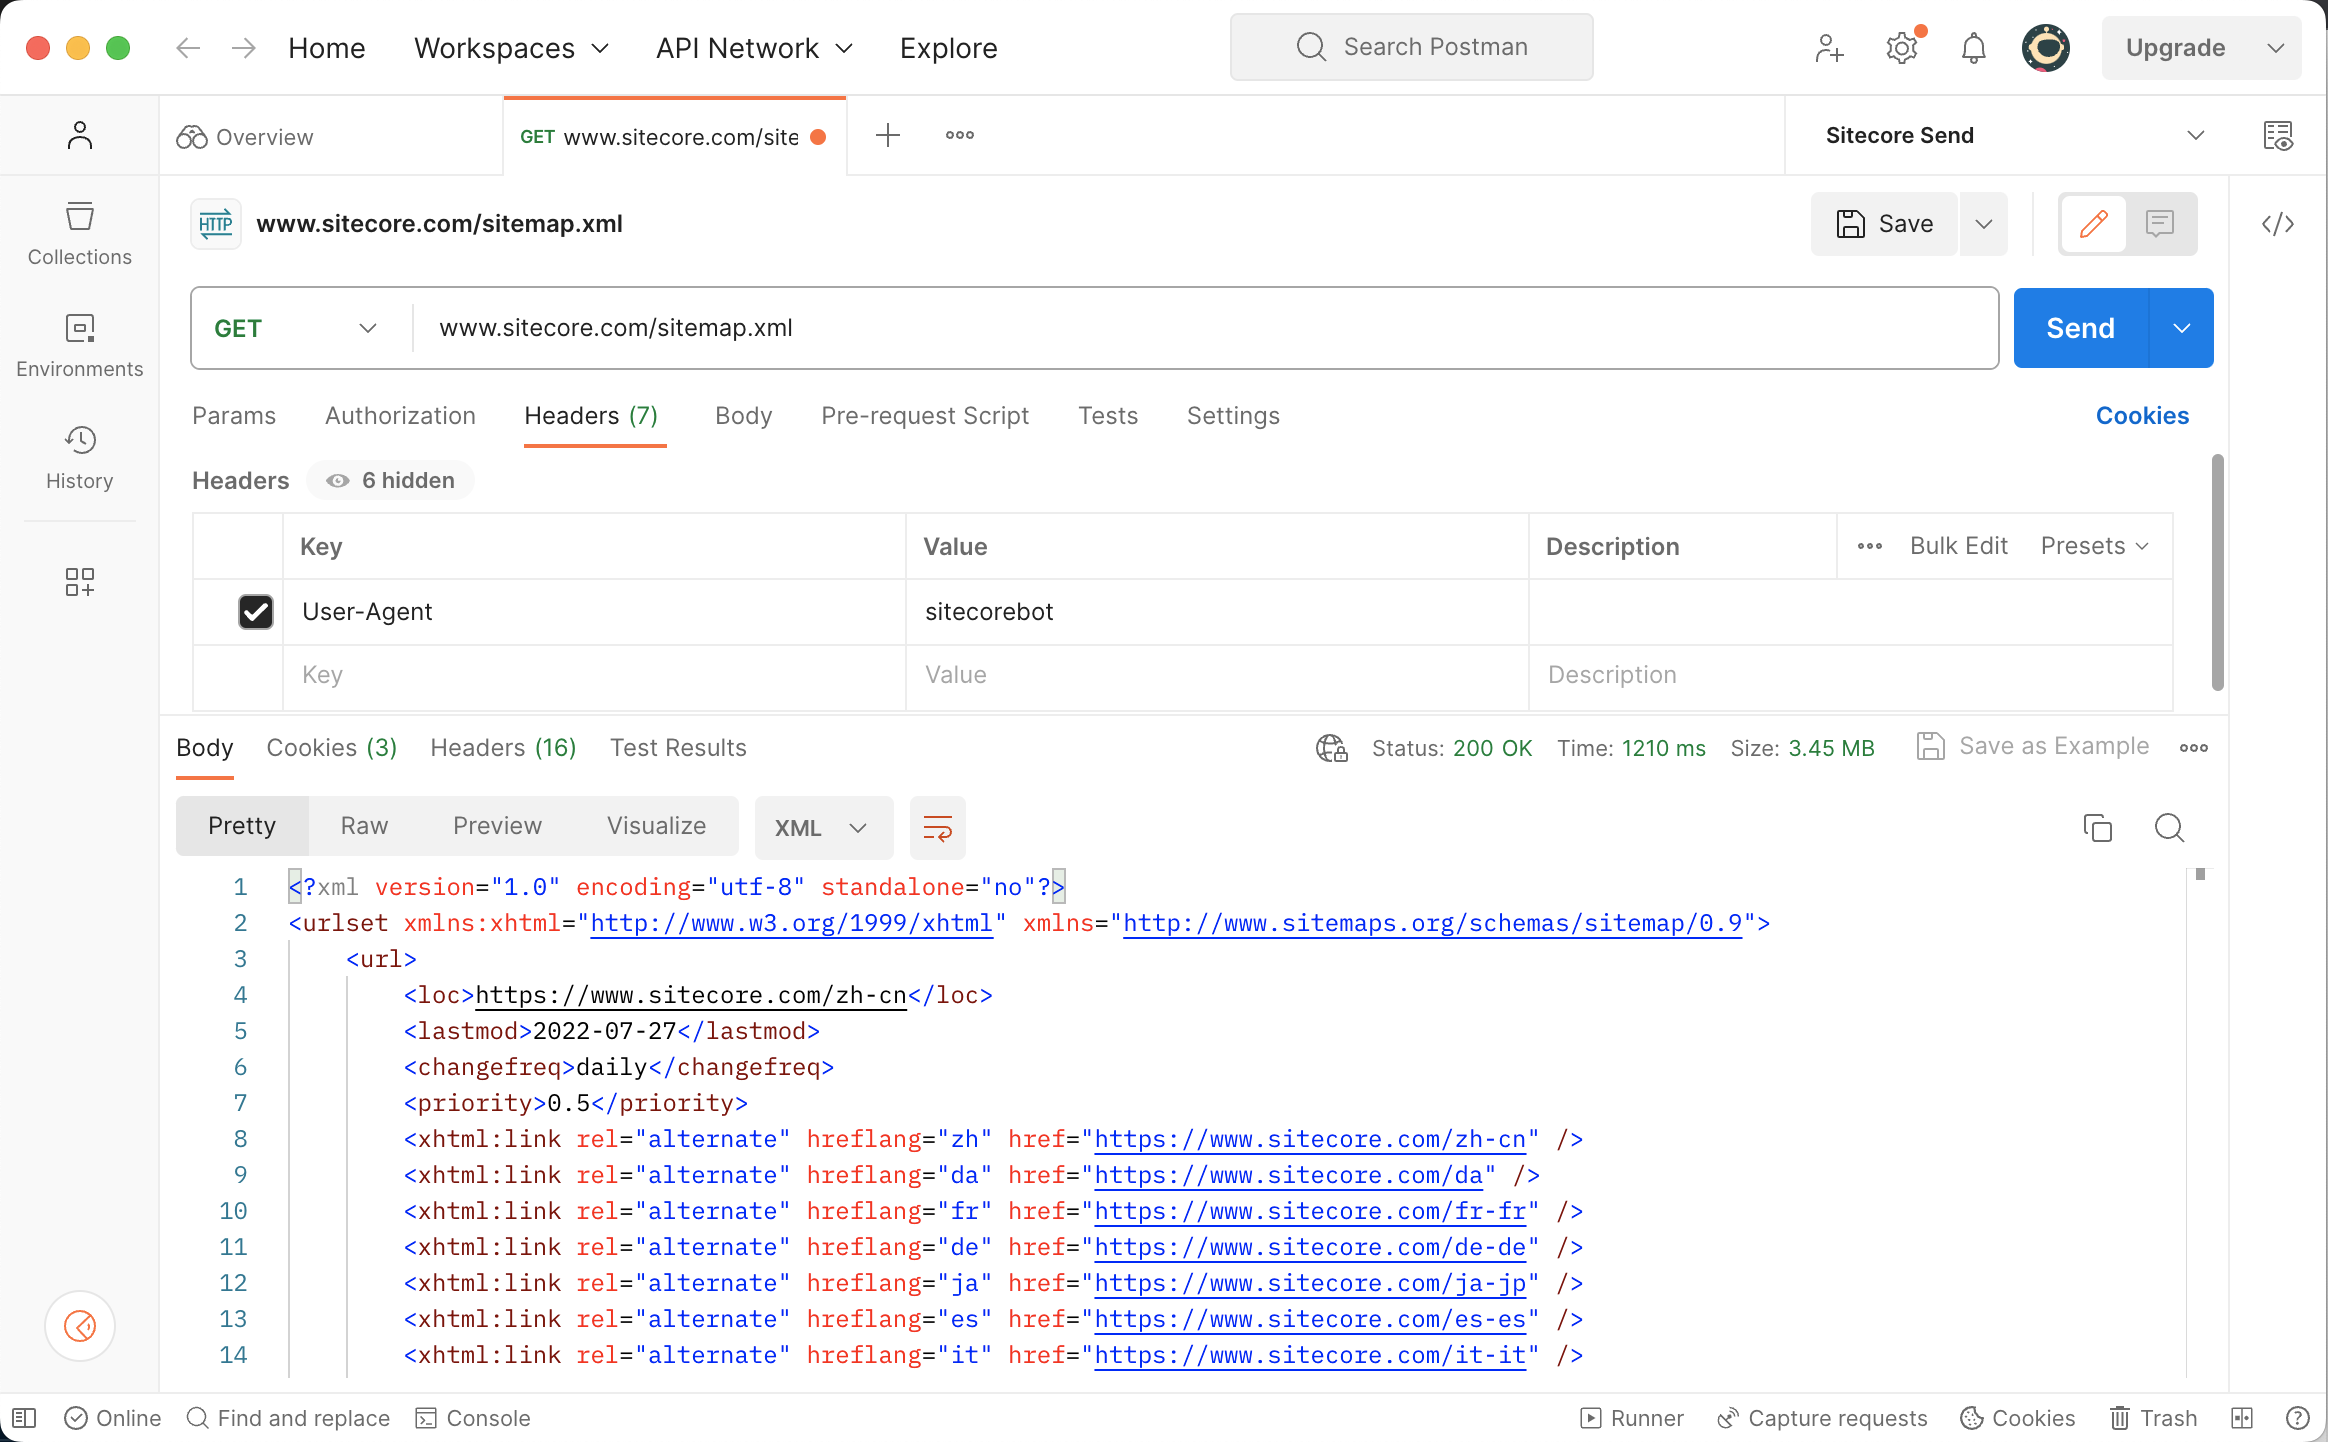The image size is (2328, 1442).
Task: Switch to the request Settings tab
Action: point(1233,416)
